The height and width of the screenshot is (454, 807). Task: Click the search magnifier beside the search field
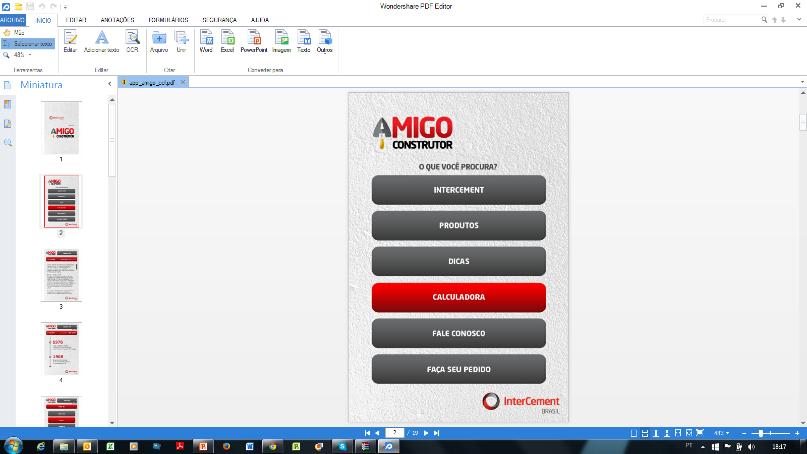pyautogui.click(x=764, y=20)
